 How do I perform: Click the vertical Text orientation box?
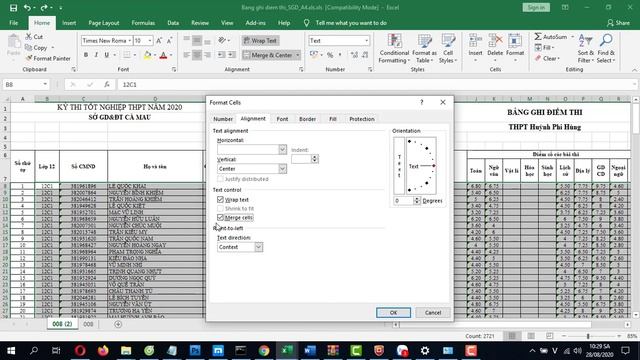click(399, 166)
